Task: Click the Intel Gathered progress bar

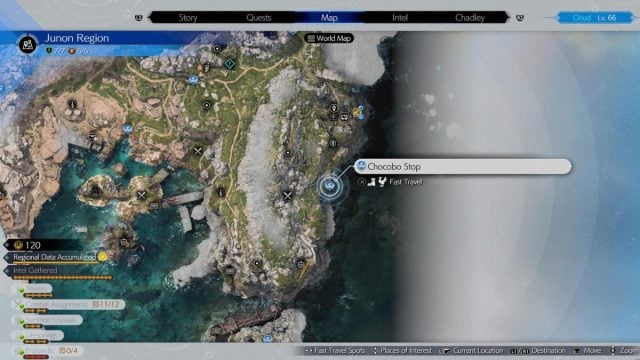Action: tap(62, 278)
